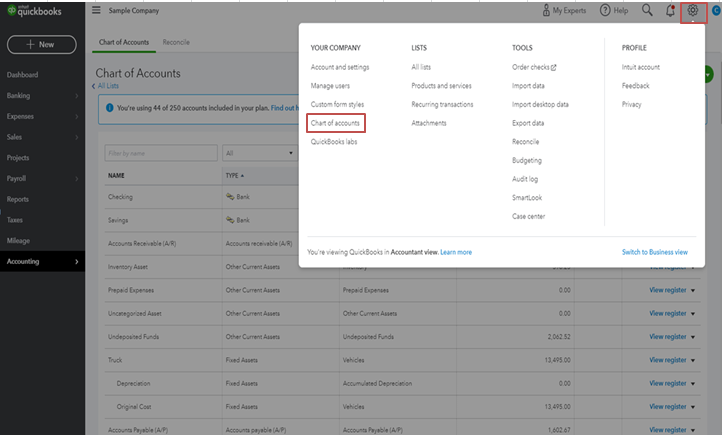
Task: Open dropdown arrow beside Uncategorized Asset register
Action: [693, 314]
